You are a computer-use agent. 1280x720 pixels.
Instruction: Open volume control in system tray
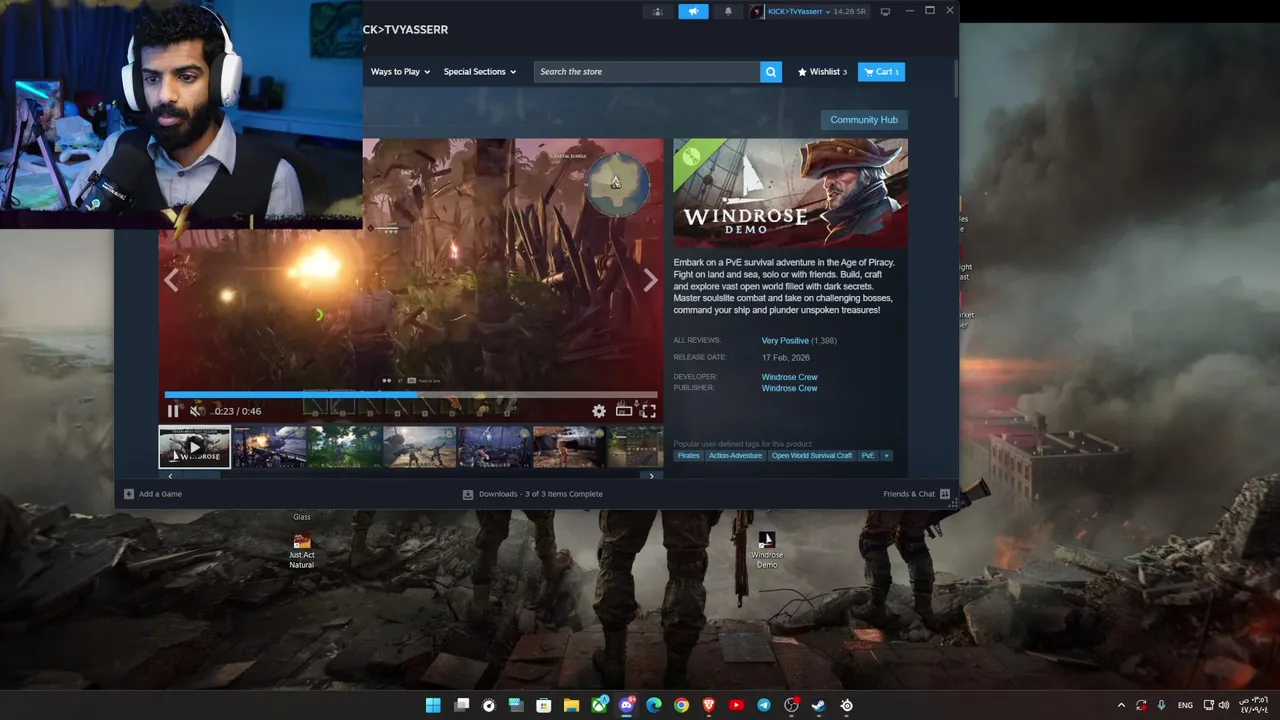click(1224, 705)
